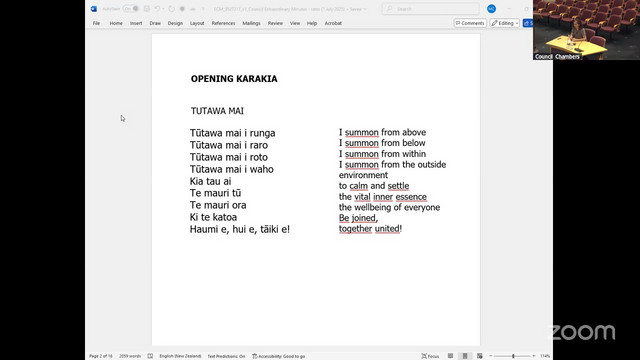640x360 pixels.
Task: Switch on Focus mode
Action: coord(430,356)
